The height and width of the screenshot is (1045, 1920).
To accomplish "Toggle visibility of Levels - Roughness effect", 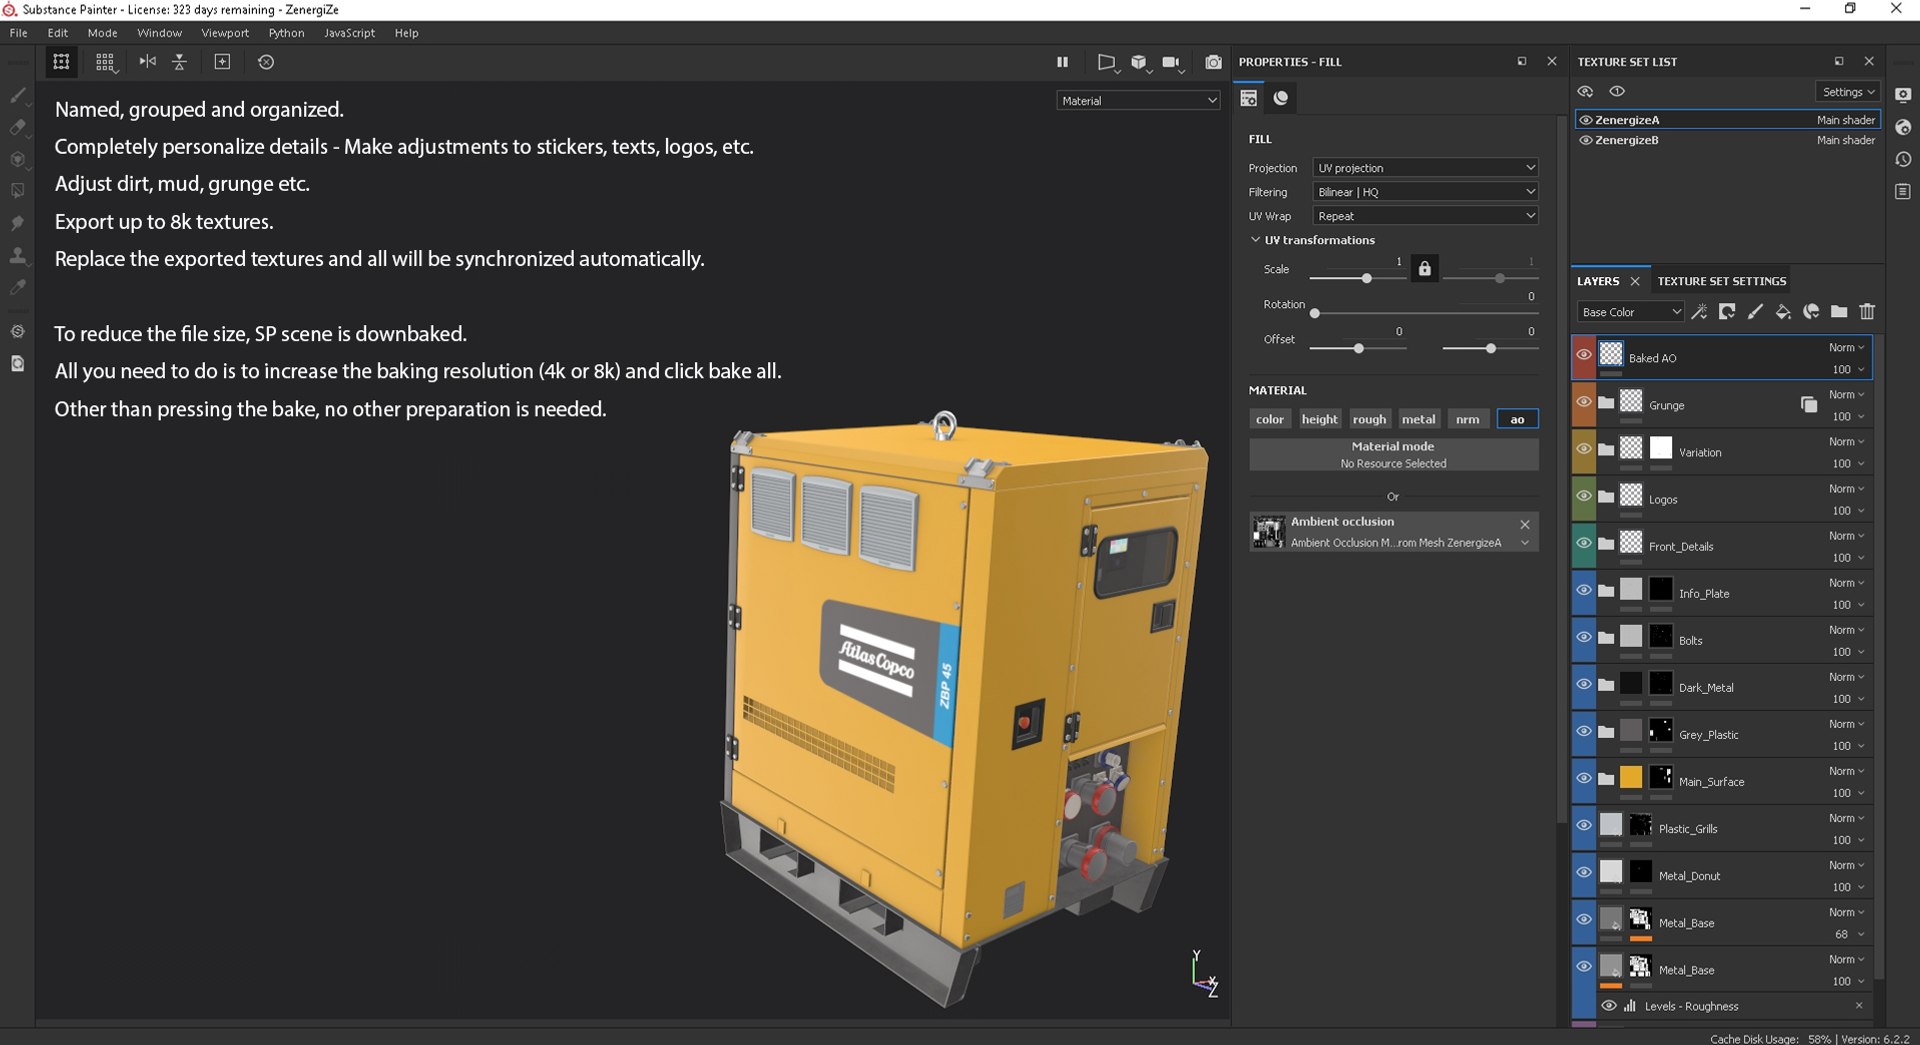I will [1609, 1006].
